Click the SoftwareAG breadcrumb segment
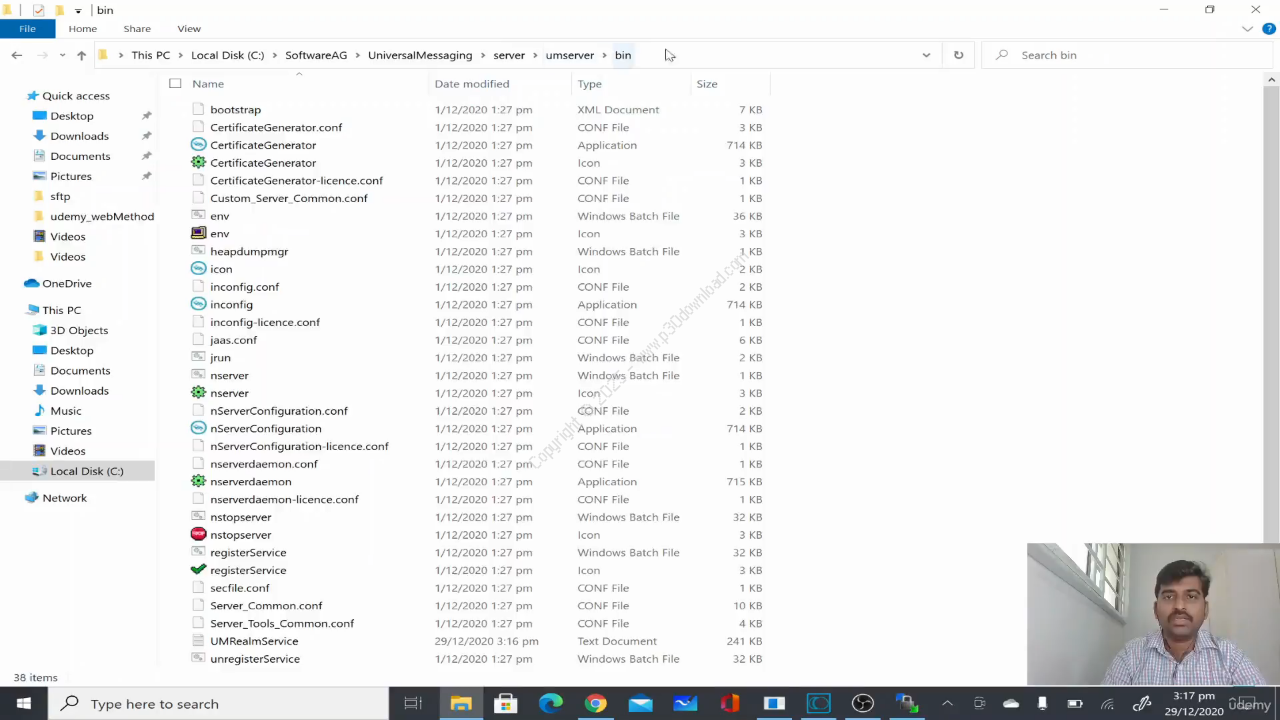Screen dimensions: 1280x720 tap(316, 55)
